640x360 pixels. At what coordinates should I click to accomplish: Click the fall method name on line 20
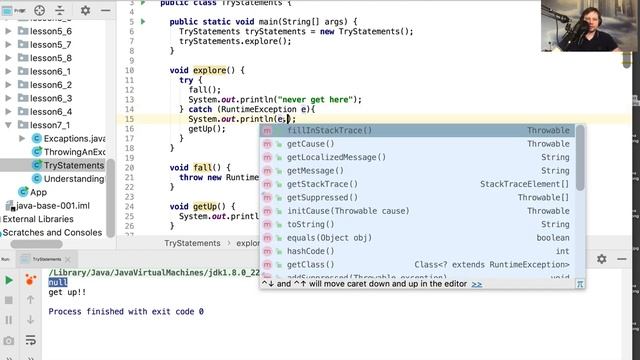(202, 168)
